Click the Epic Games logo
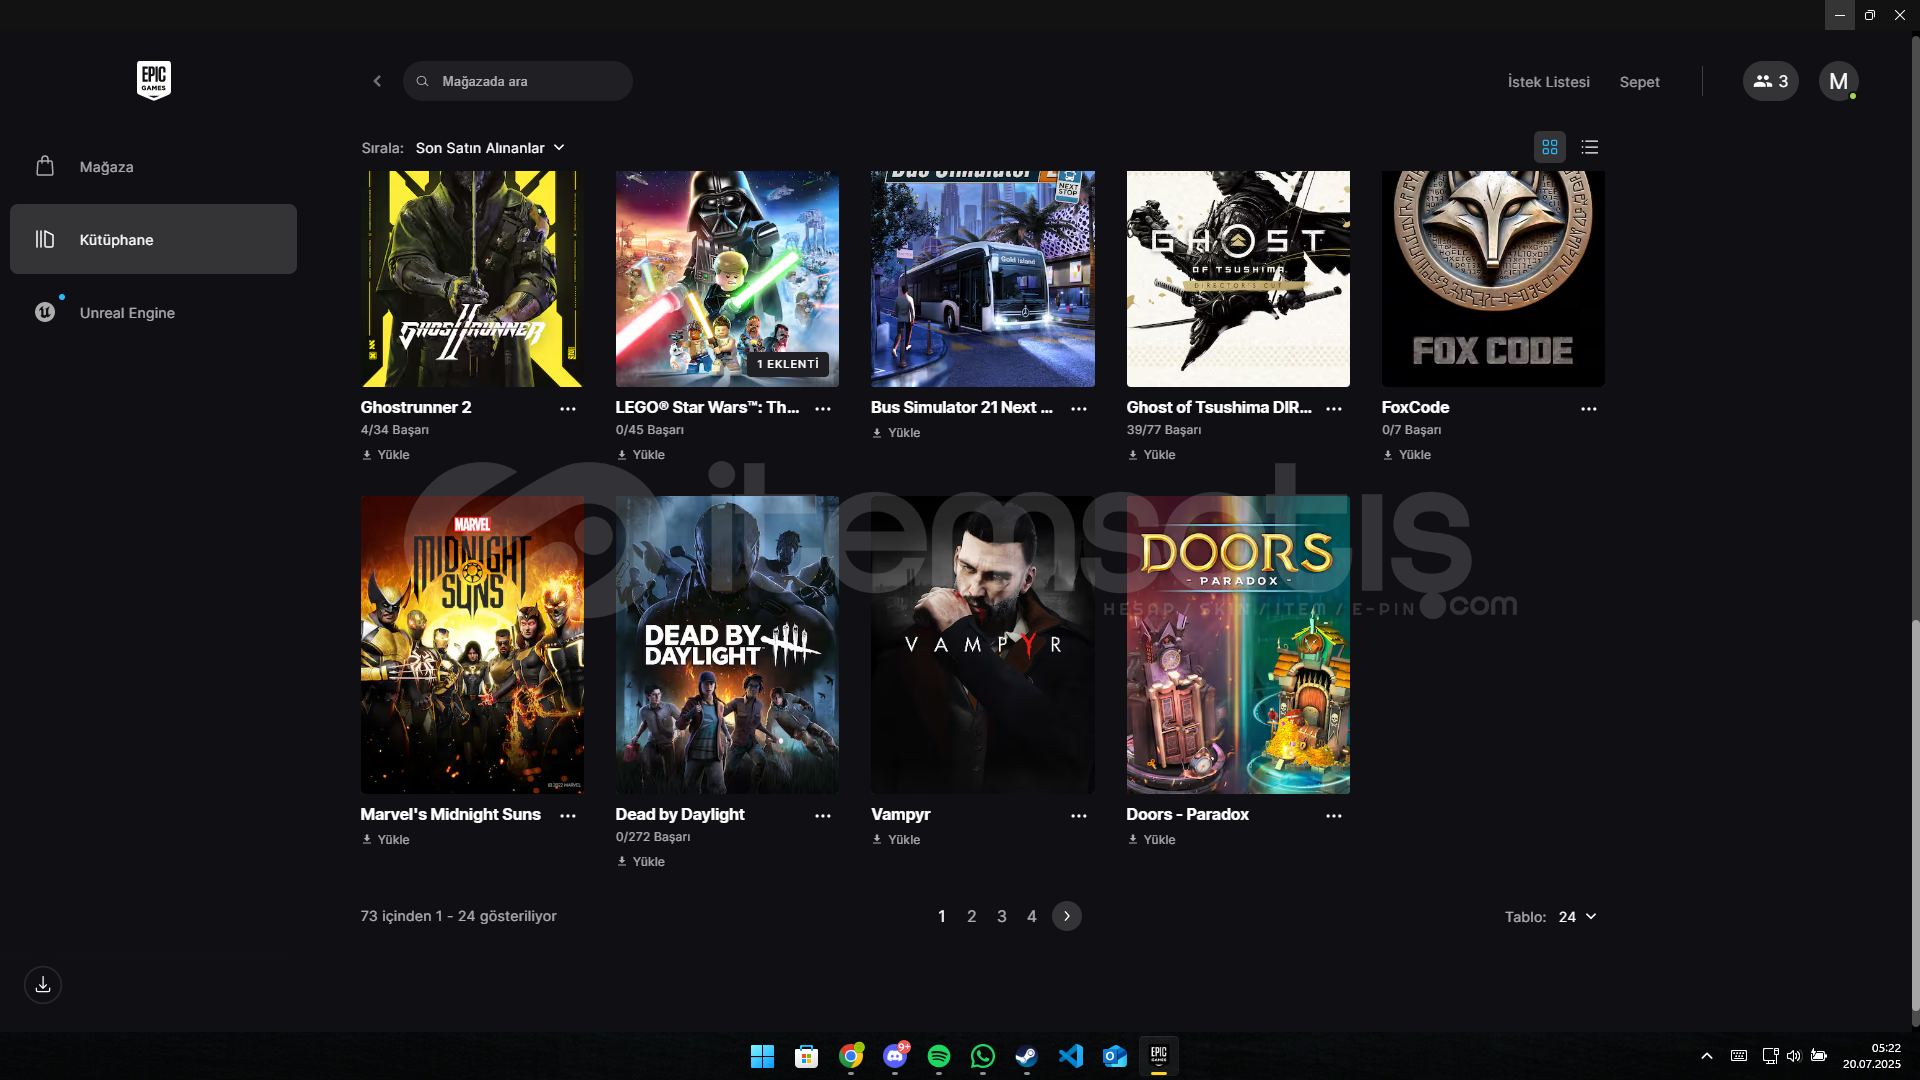This screenshot has height=1080, width=1920. pos(153,80)
